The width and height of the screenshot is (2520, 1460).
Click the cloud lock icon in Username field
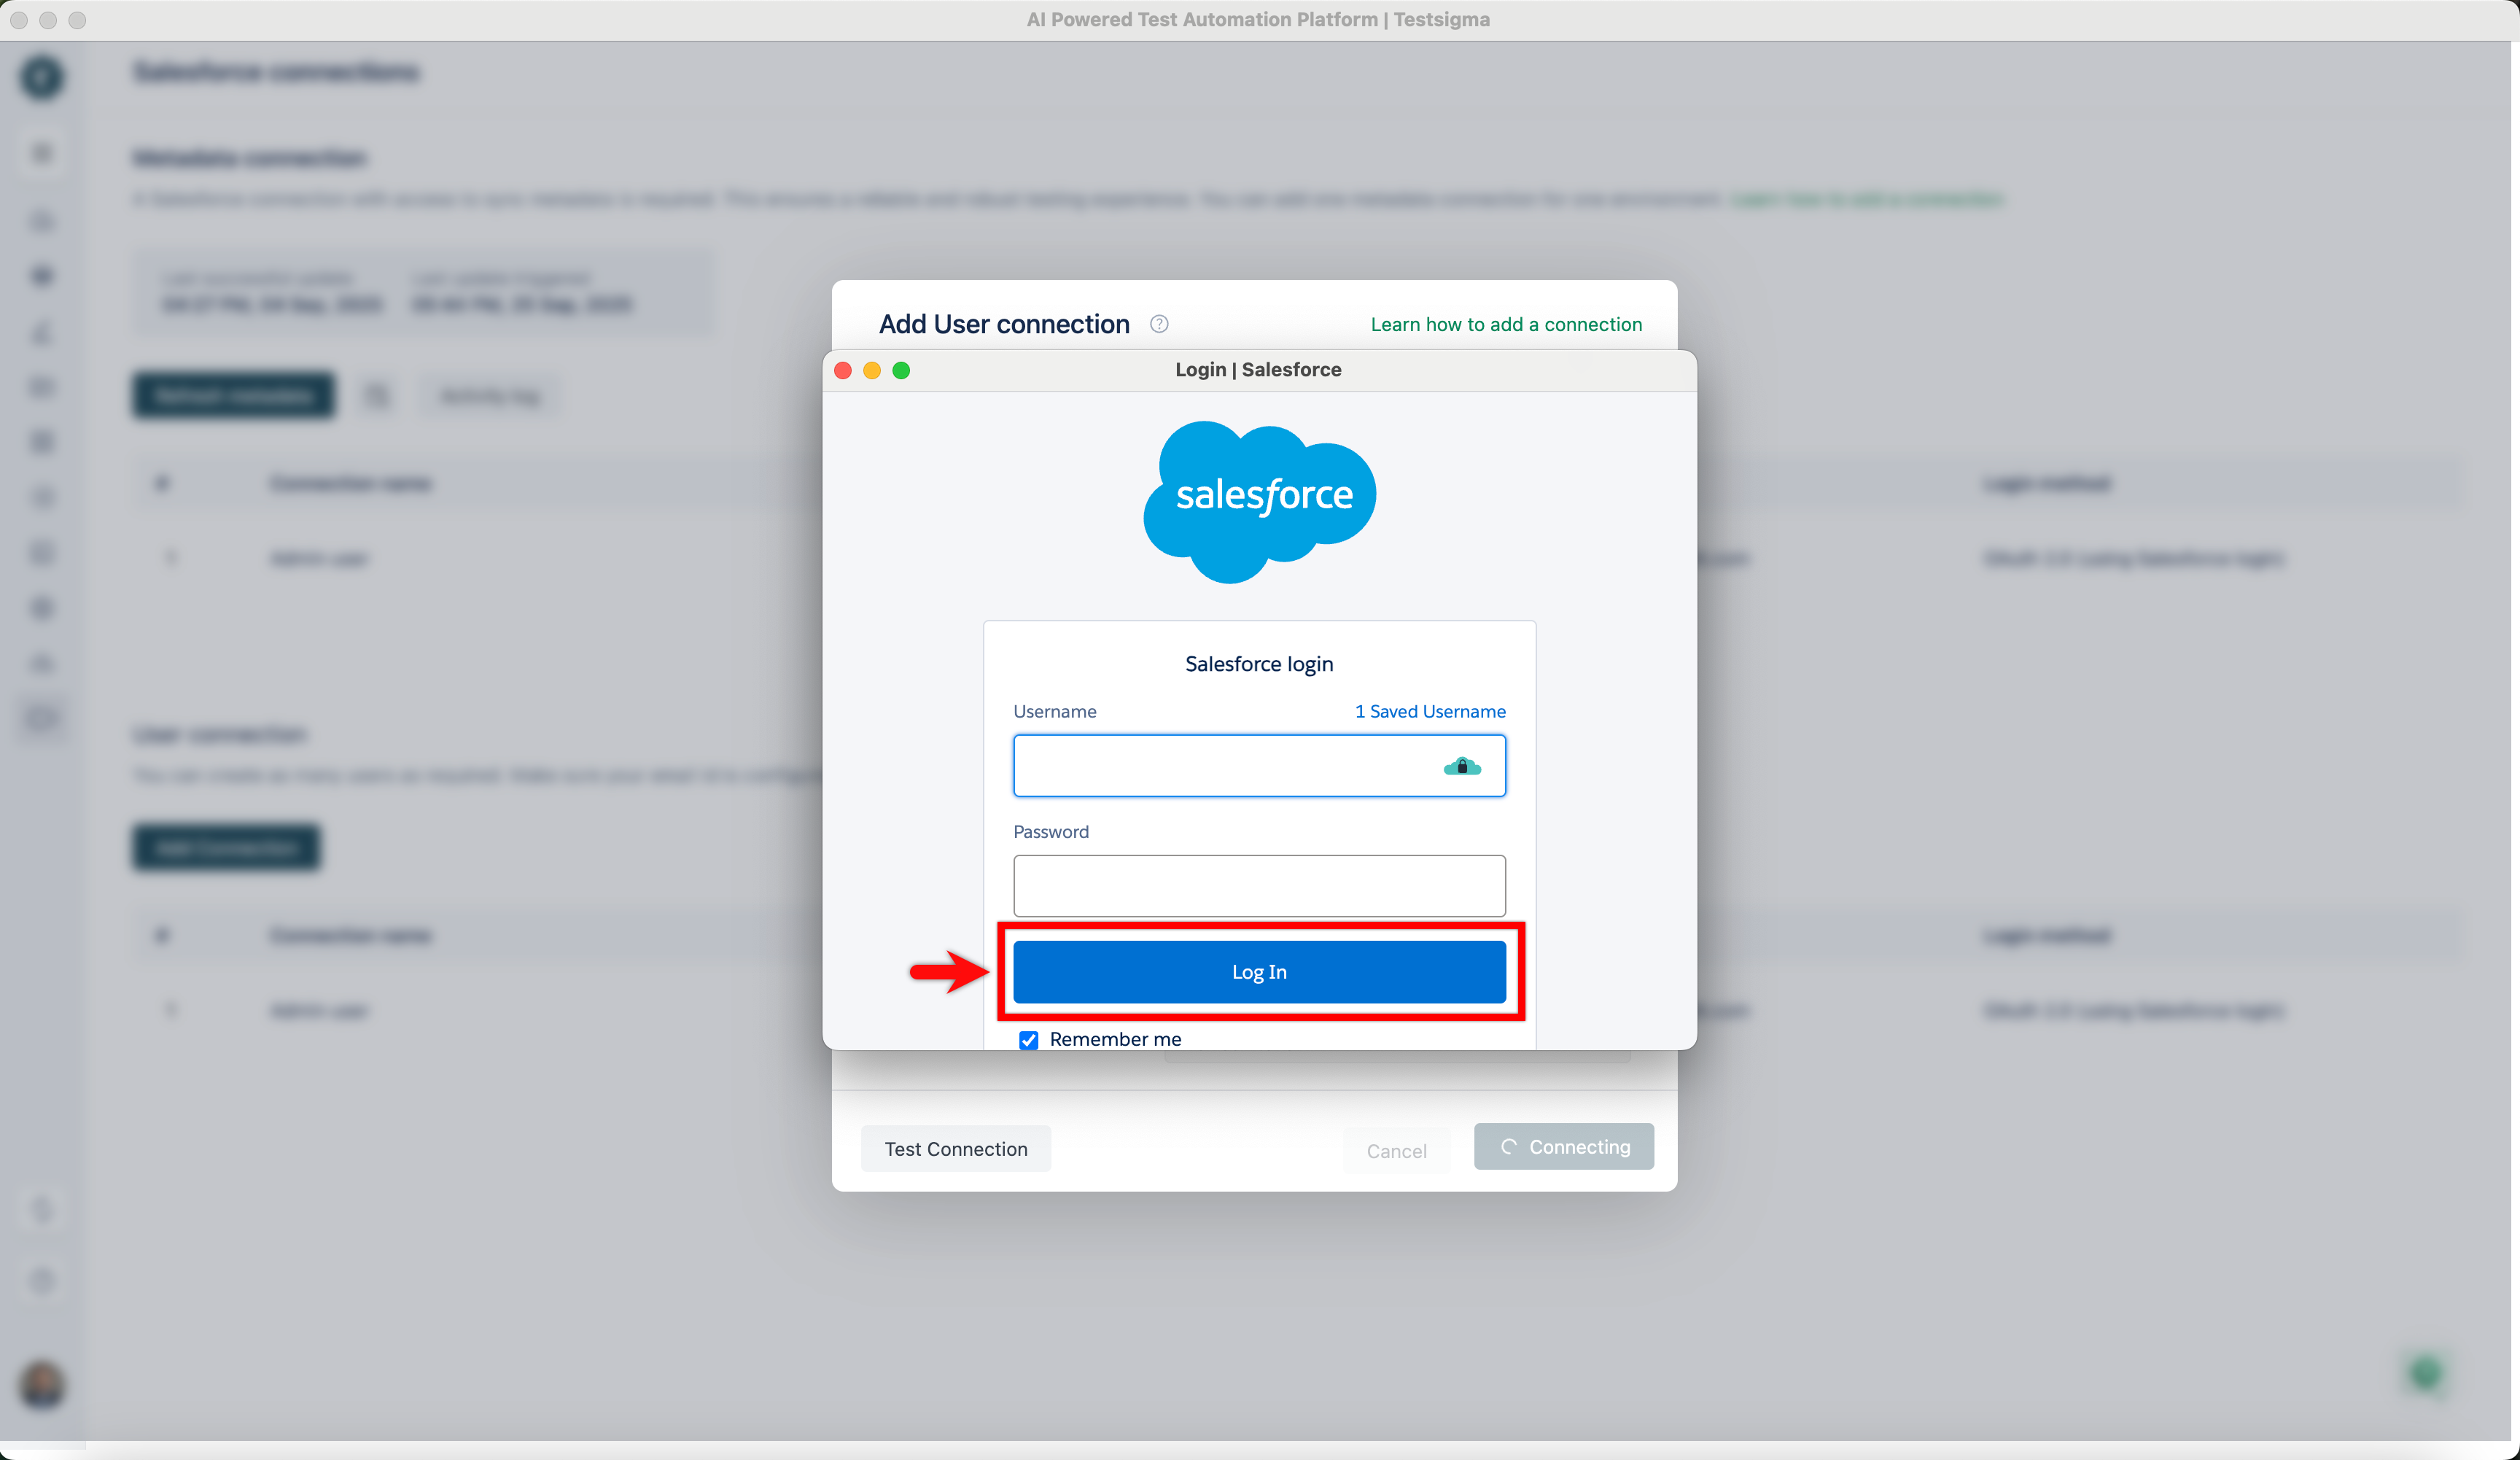pyautogui.click(x=1461, y=766)
